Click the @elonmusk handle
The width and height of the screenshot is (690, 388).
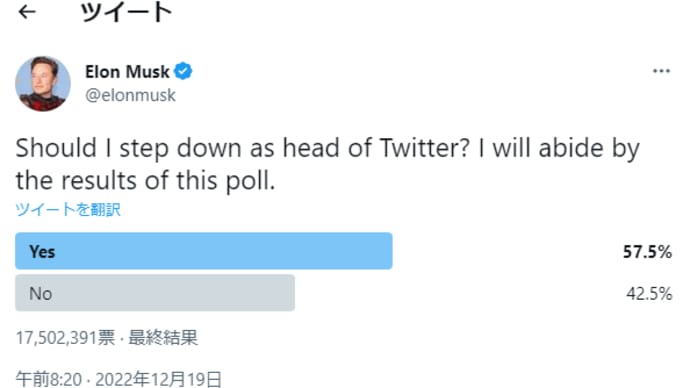pos(130,95)
